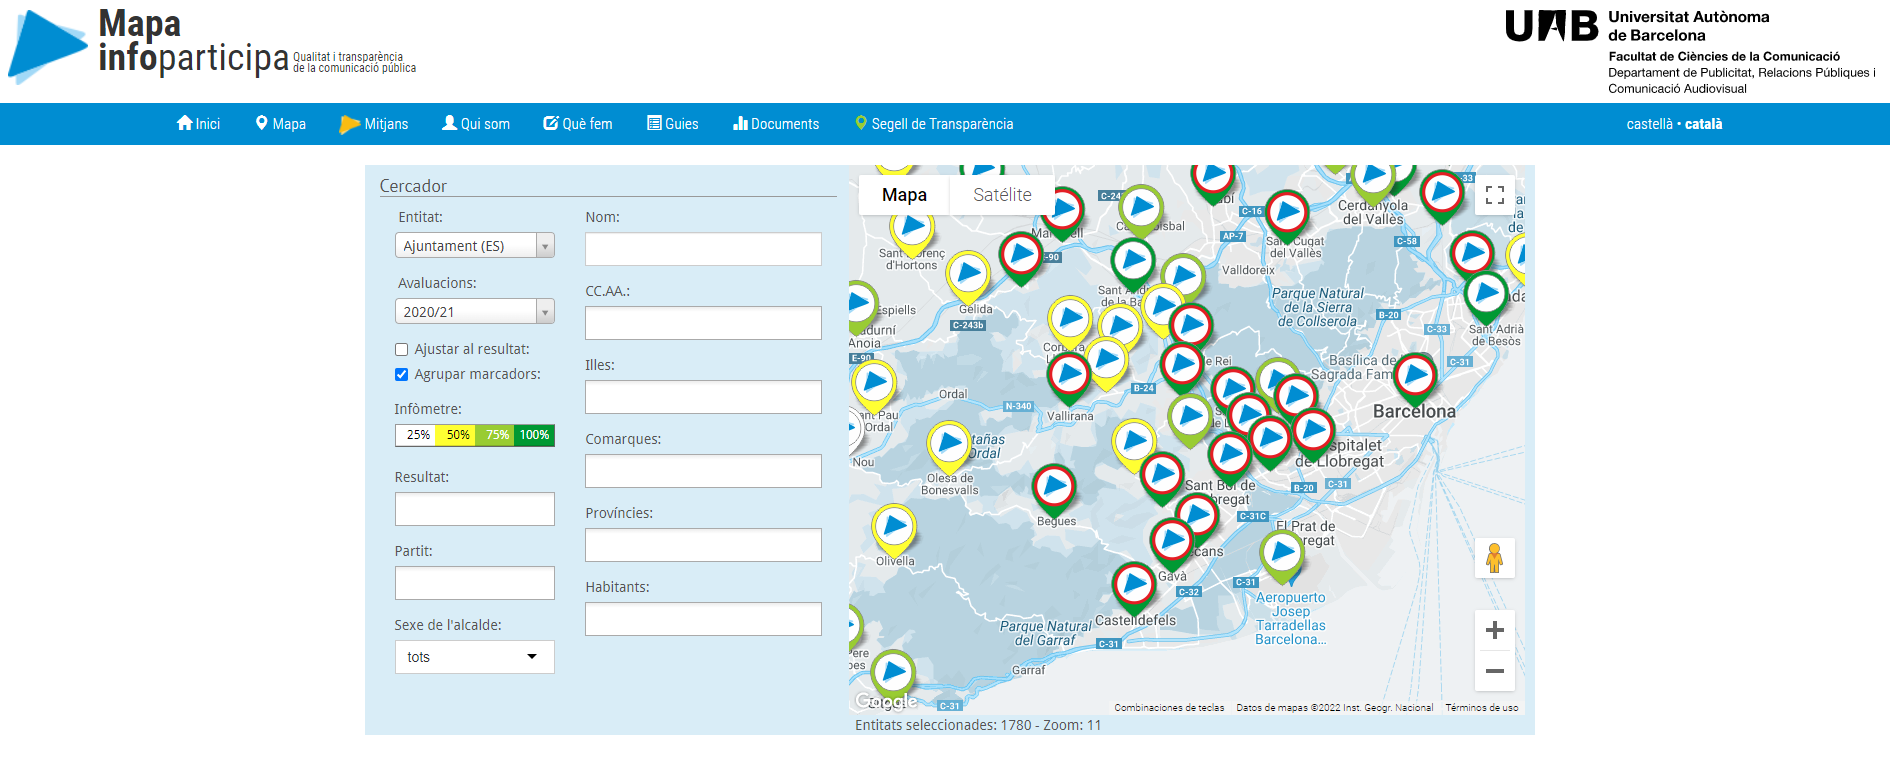Switch language to castellà

tap(1649, 124)
